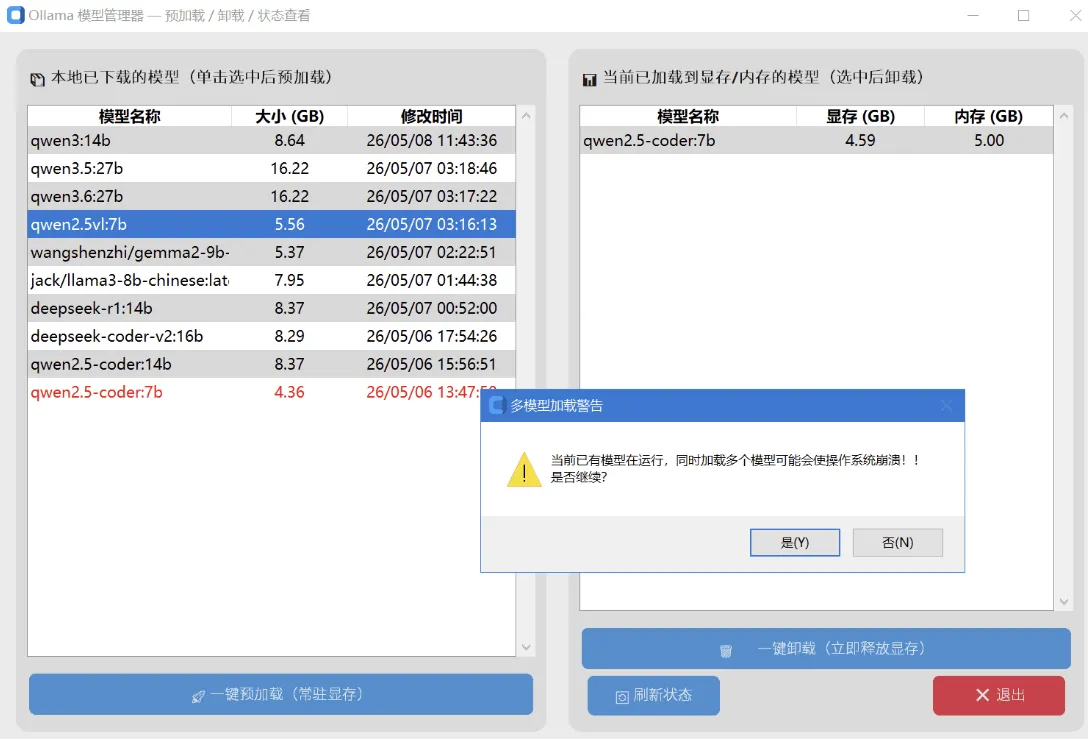Screen dimensions: 1091x739
Task: Sort local models by 修改时间 header
Action: [431, 116]
